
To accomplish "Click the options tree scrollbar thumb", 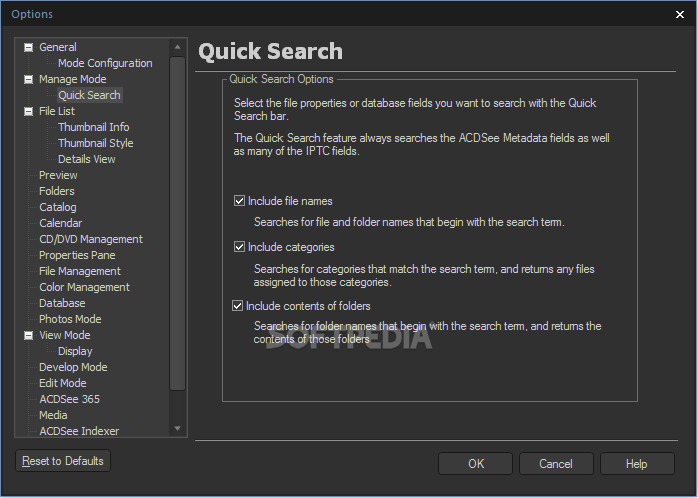I will 177,223.
